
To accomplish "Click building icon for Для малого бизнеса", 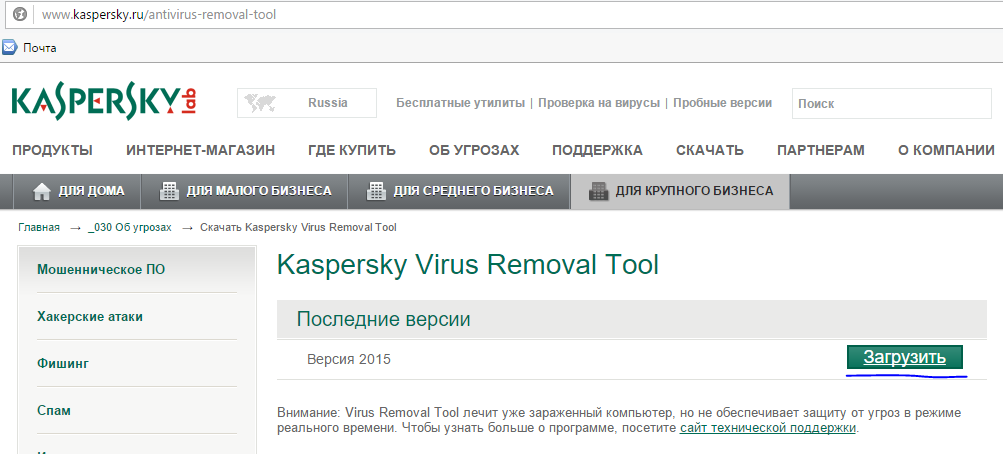I will (169, 191).
